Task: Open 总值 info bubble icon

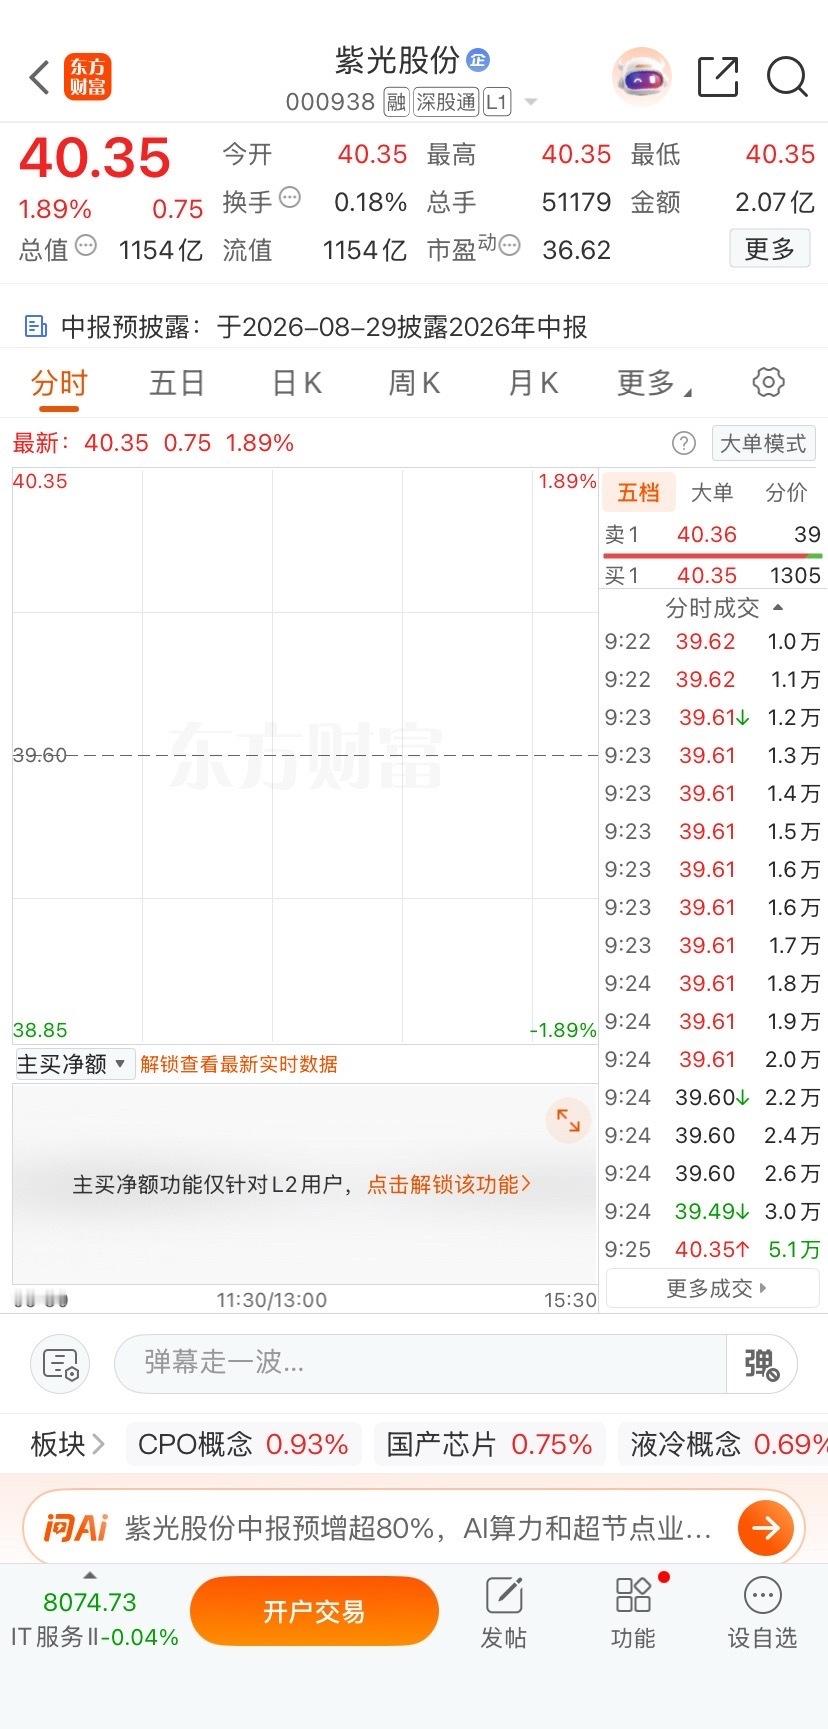Action: pos(86,245)
